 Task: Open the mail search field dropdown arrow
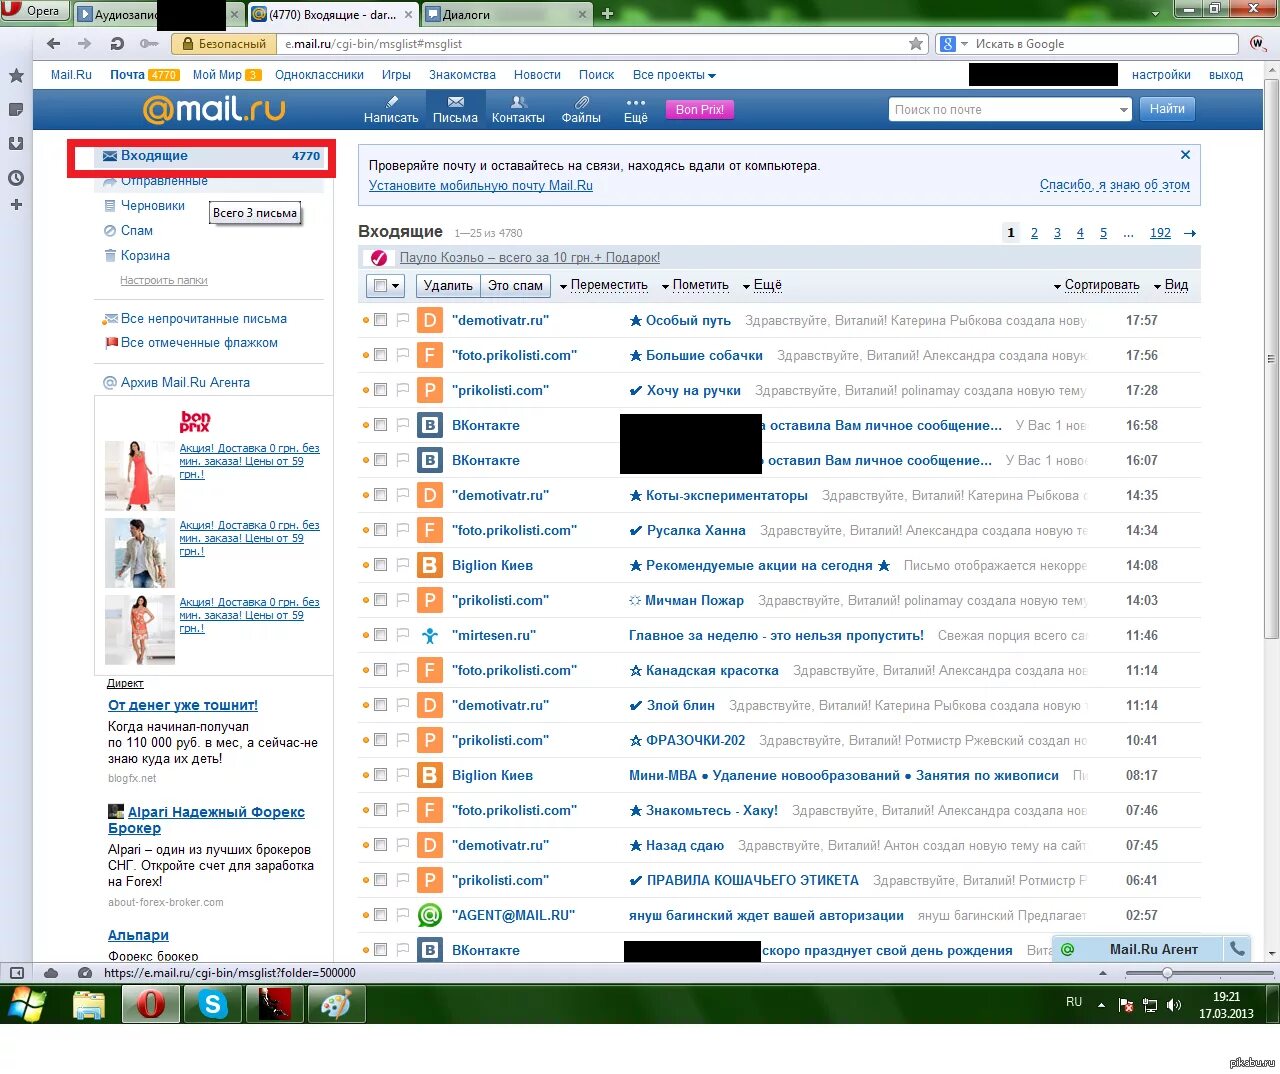[x=1123, y=110]
